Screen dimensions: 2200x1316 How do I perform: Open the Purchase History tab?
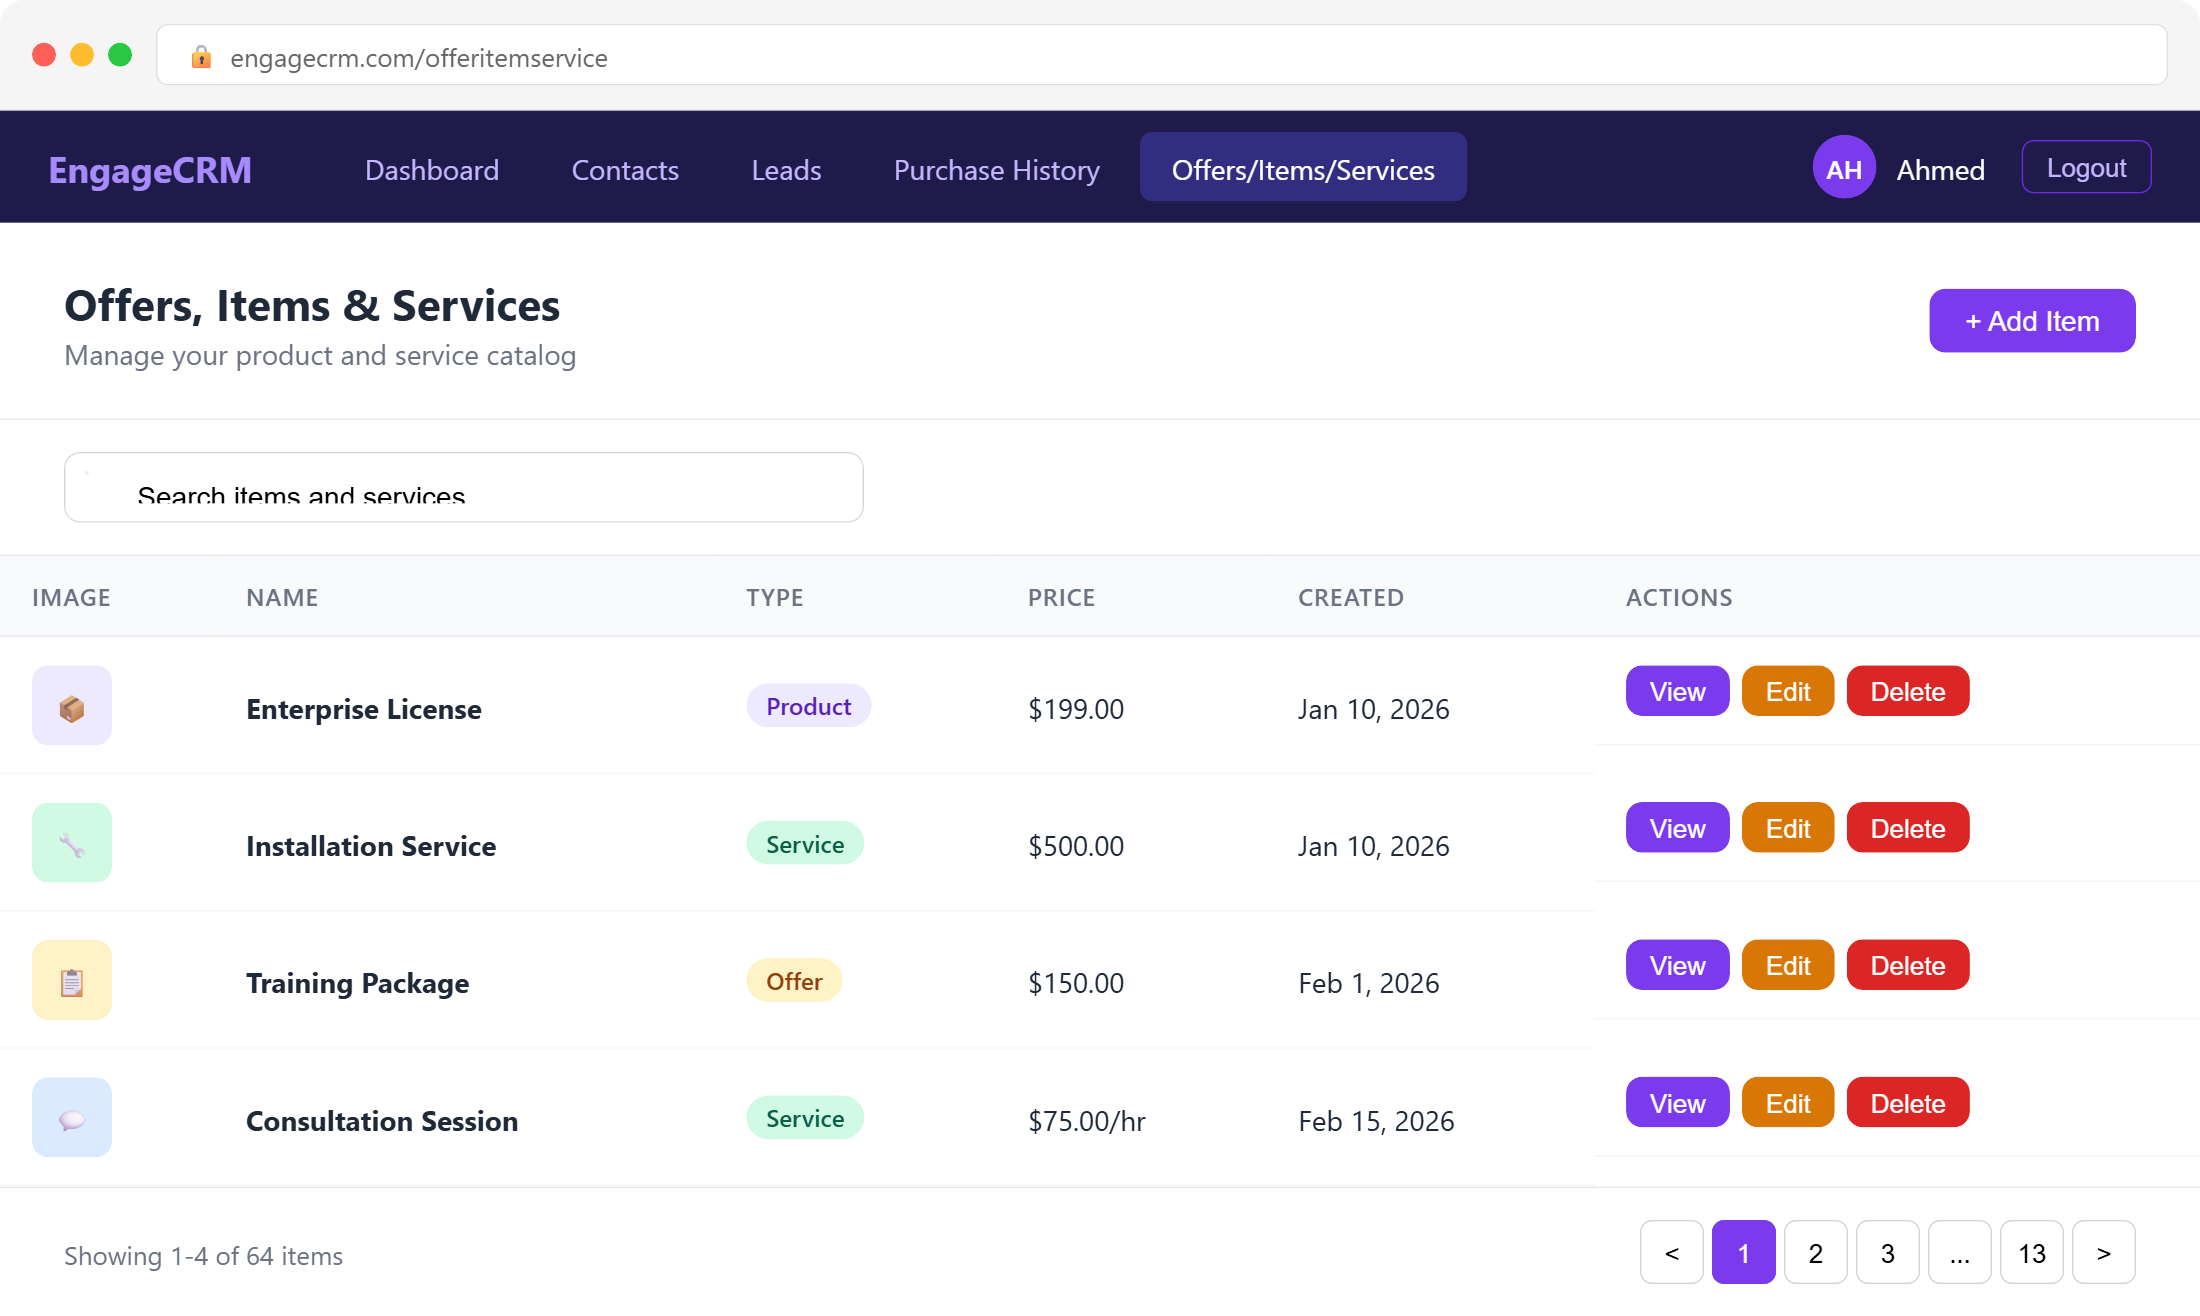(996, 170)
